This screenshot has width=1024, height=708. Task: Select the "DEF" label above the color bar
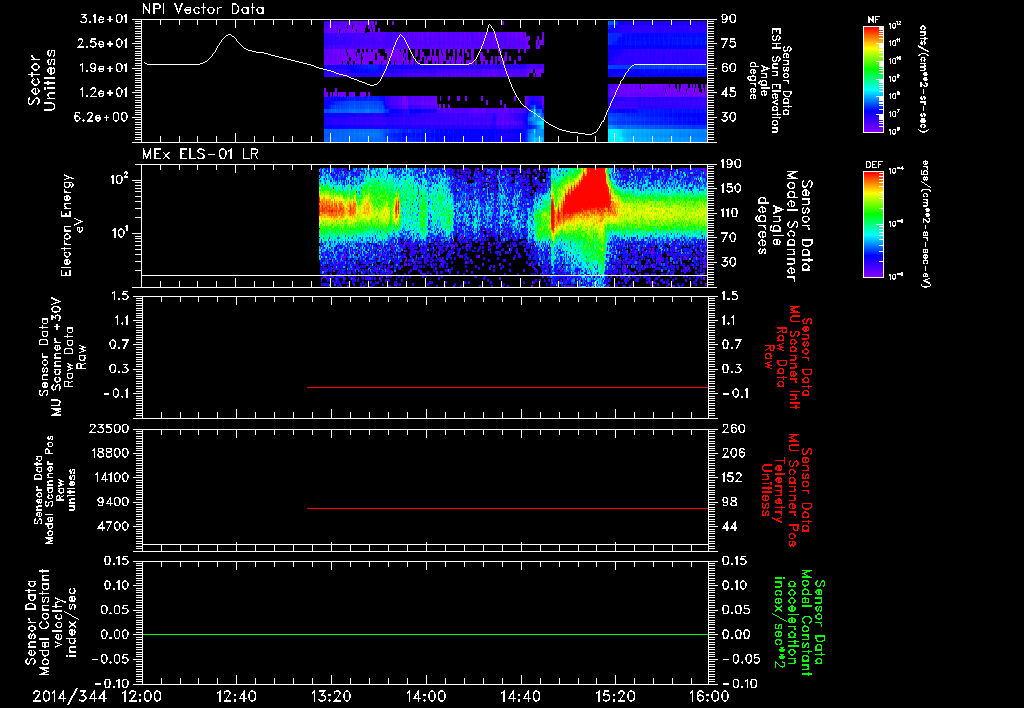point(874,165)
